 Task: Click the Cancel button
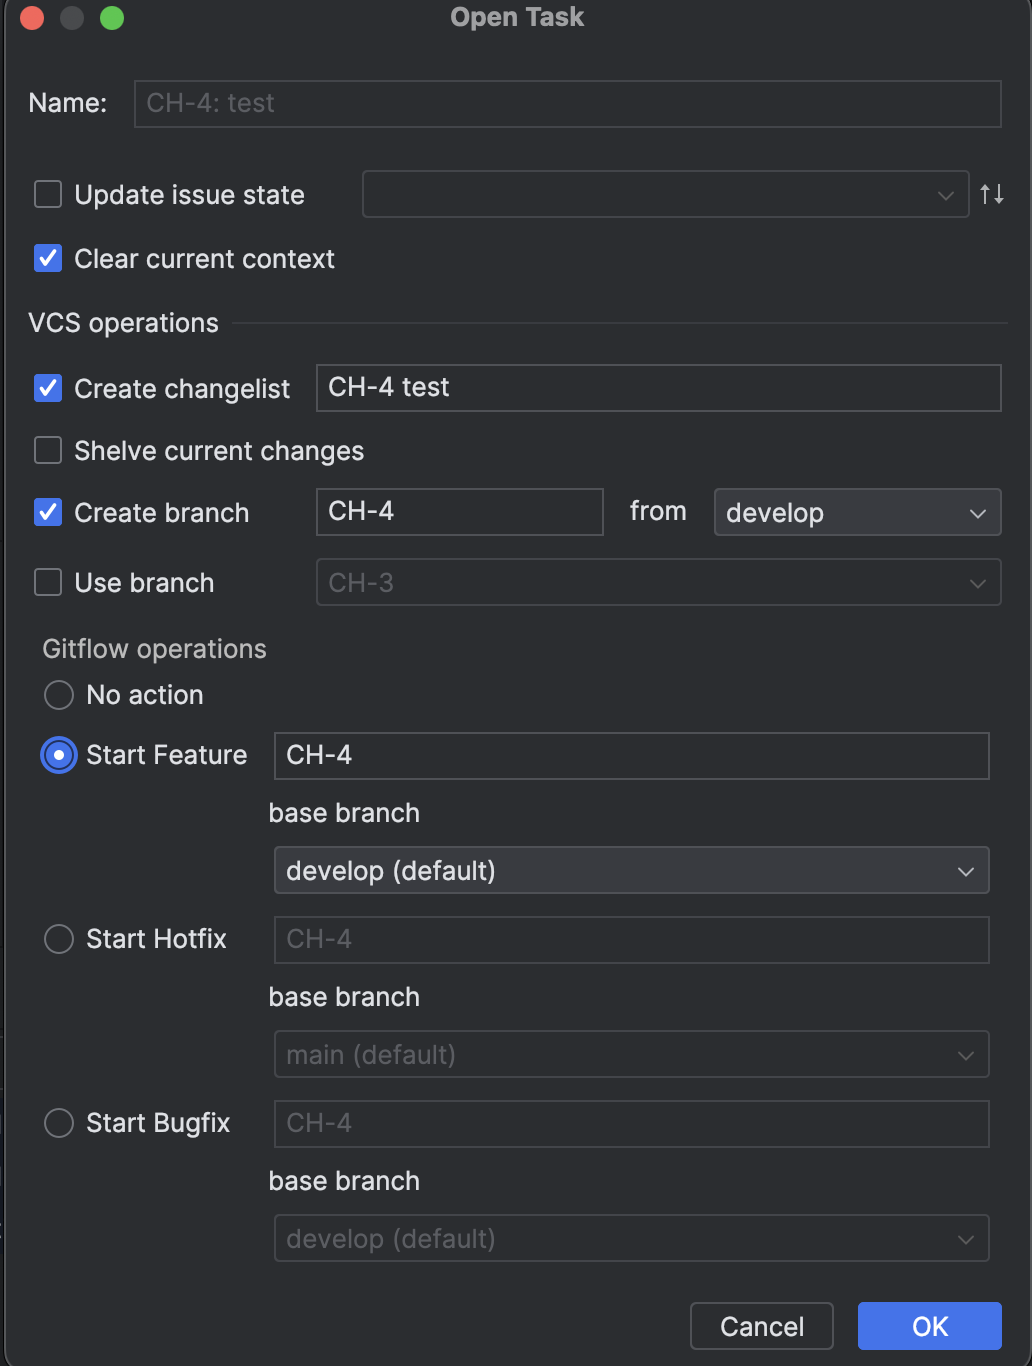[x=761, y=1325]
